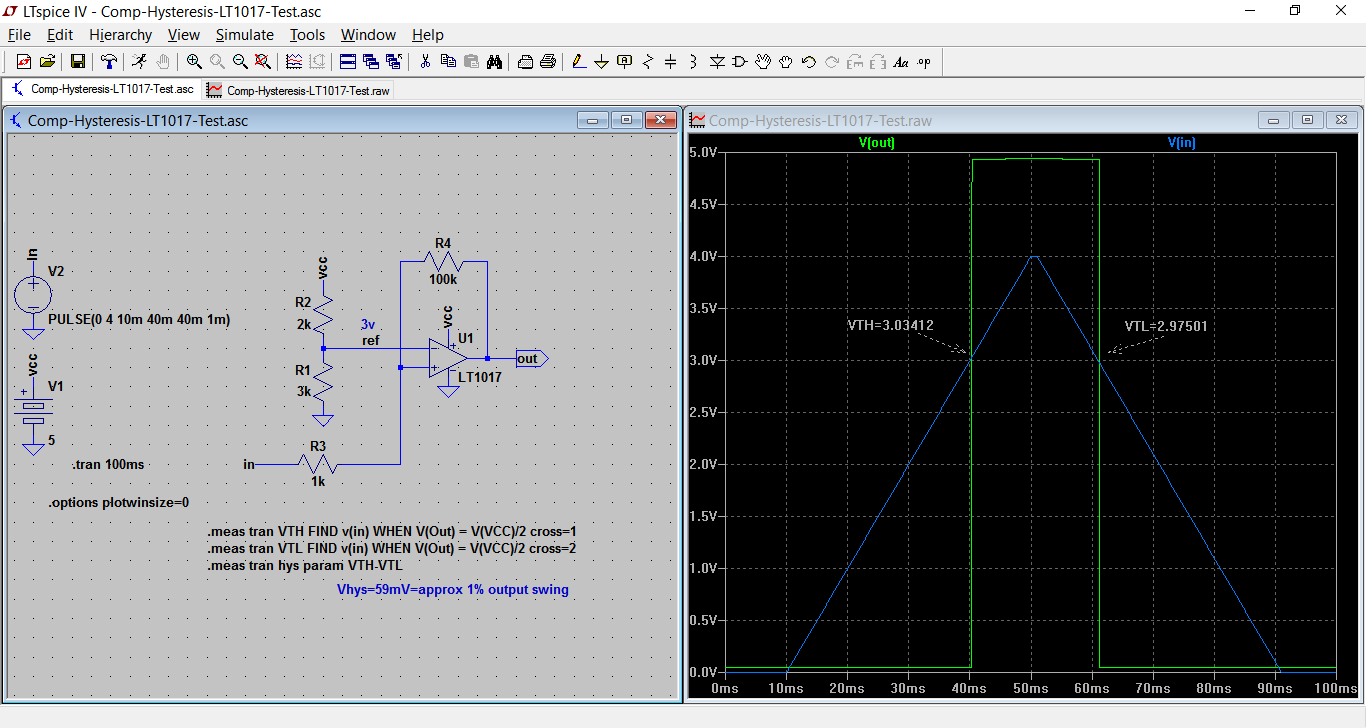The image size is (1366, 728).
Task: Select the Move hand tool
Action: point(763,62)
